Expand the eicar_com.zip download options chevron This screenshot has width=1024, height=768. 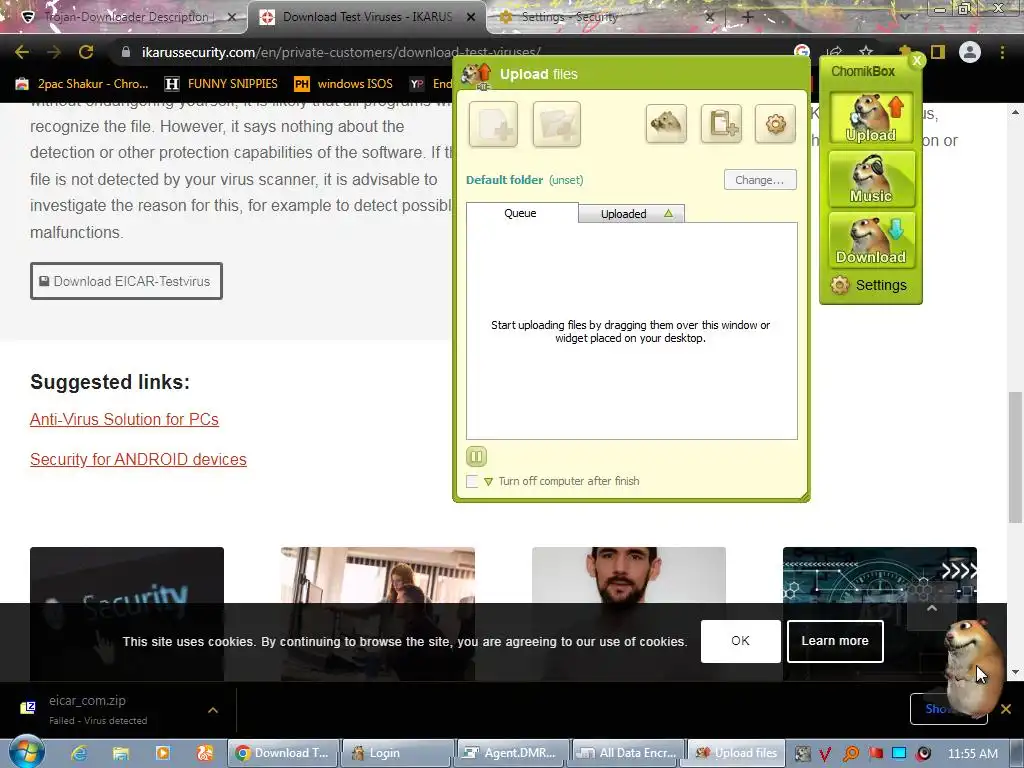[213, 710]
